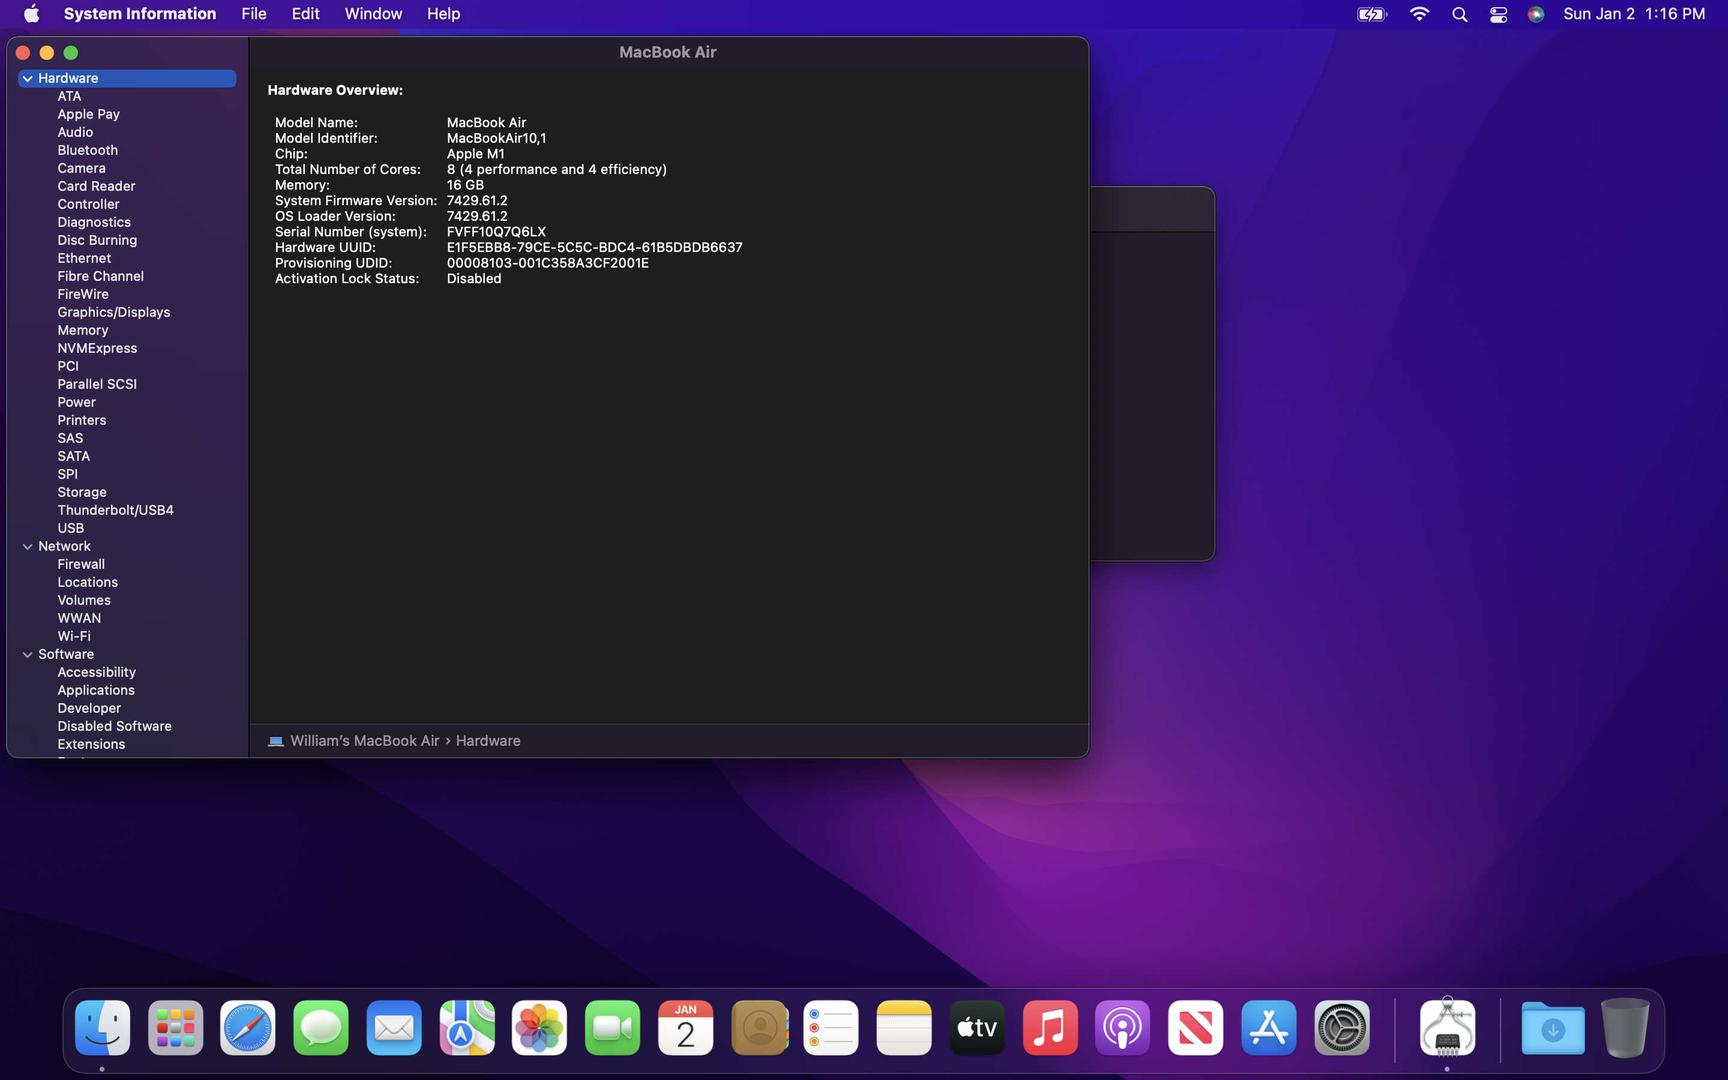Select Audio in the sidebar
1728x1080 pixels.
point(75,132)
